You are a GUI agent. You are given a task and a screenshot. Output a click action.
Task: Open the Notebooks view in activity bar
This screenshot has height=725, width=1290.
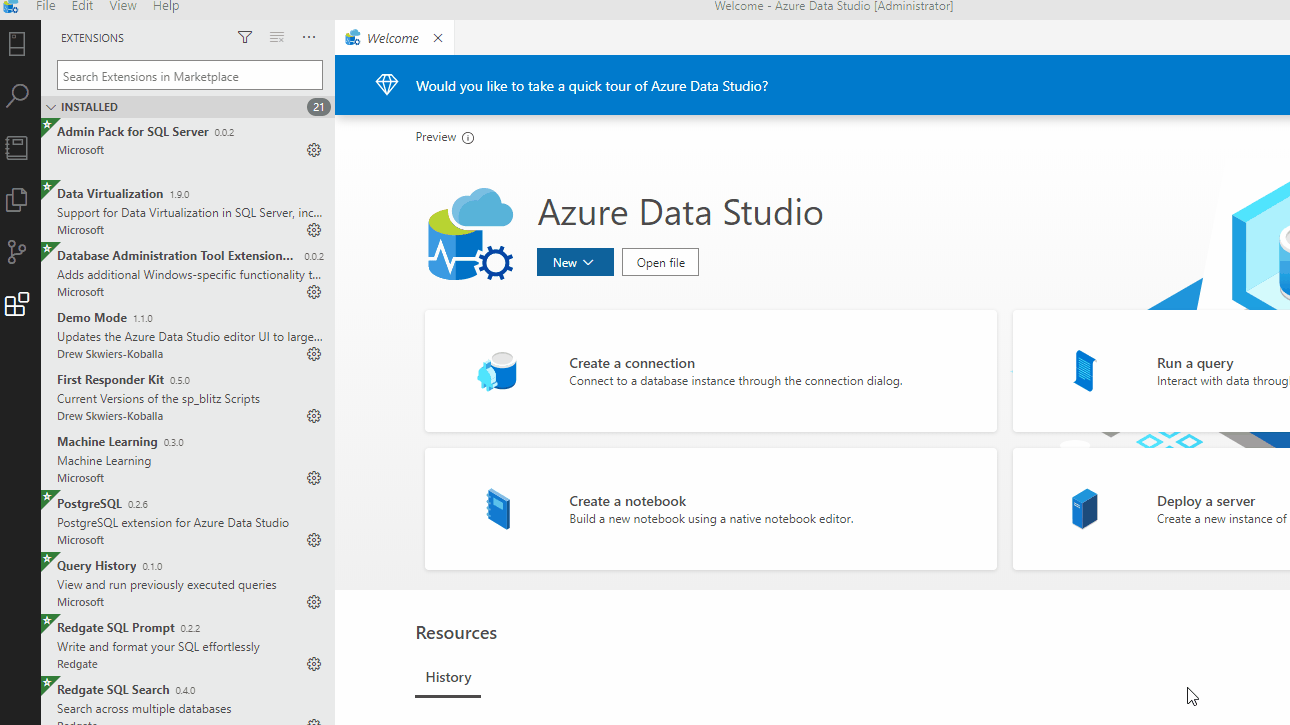tap(17, 148)
